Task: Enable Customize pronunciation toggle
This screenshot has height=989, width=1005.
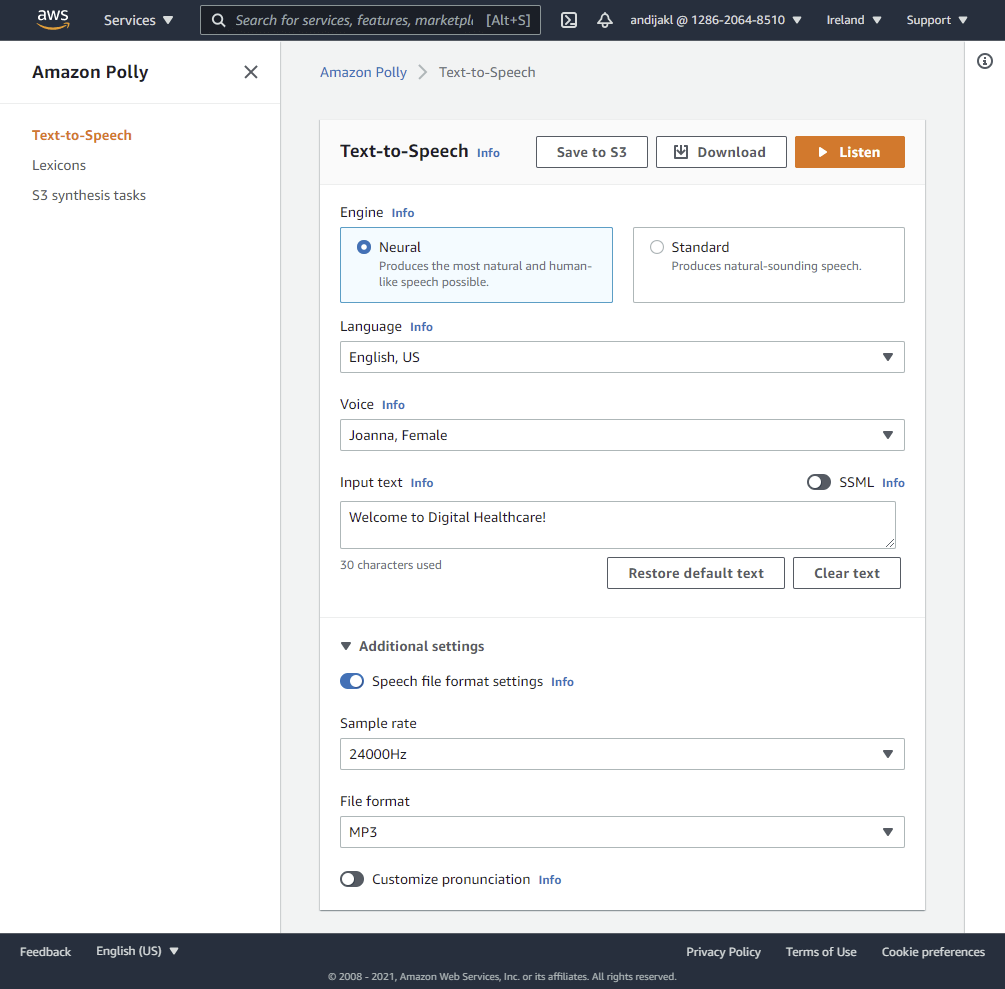Action: (352, 879)
